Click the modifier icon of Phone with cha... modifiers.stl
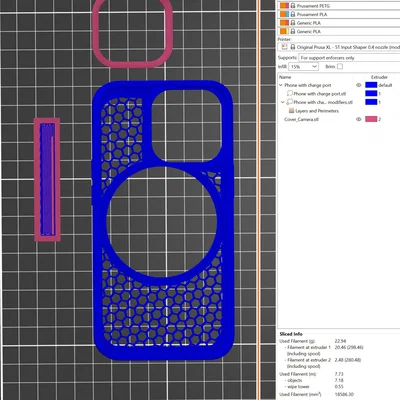This screenshot has height=400, width=400. (x=290, y=102)
